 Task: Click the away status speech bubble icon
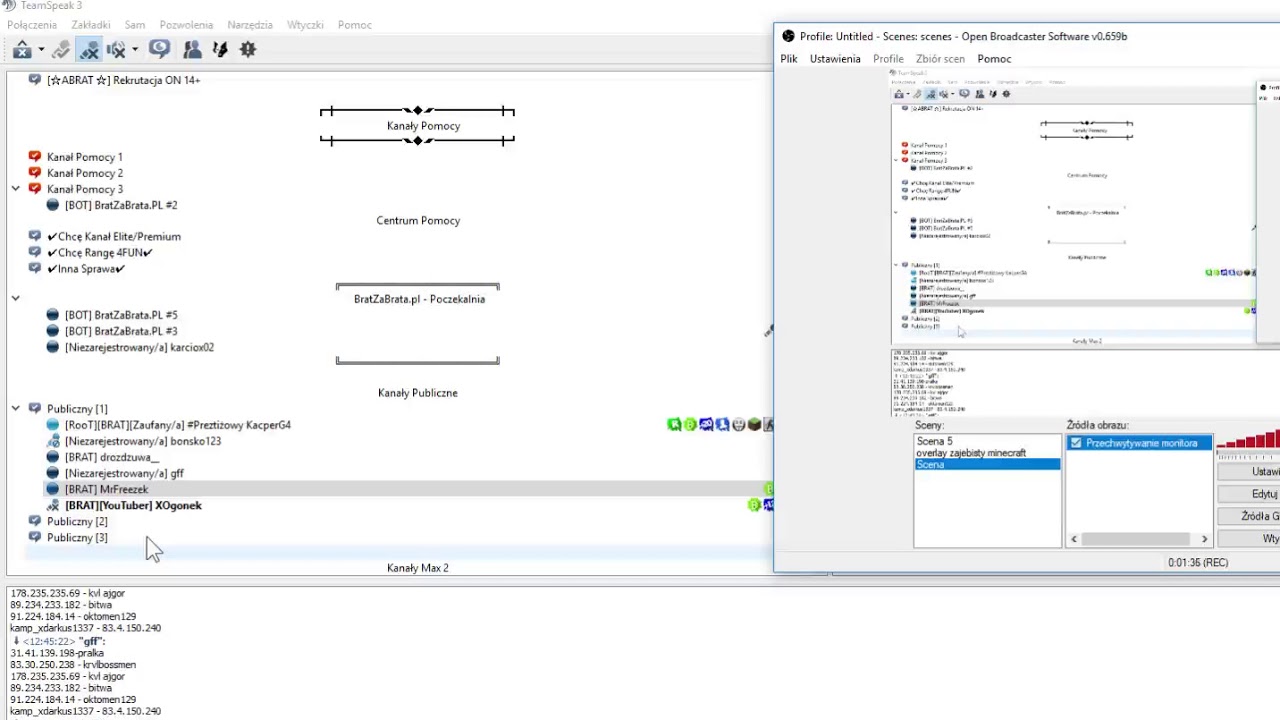tap(159, 49)
